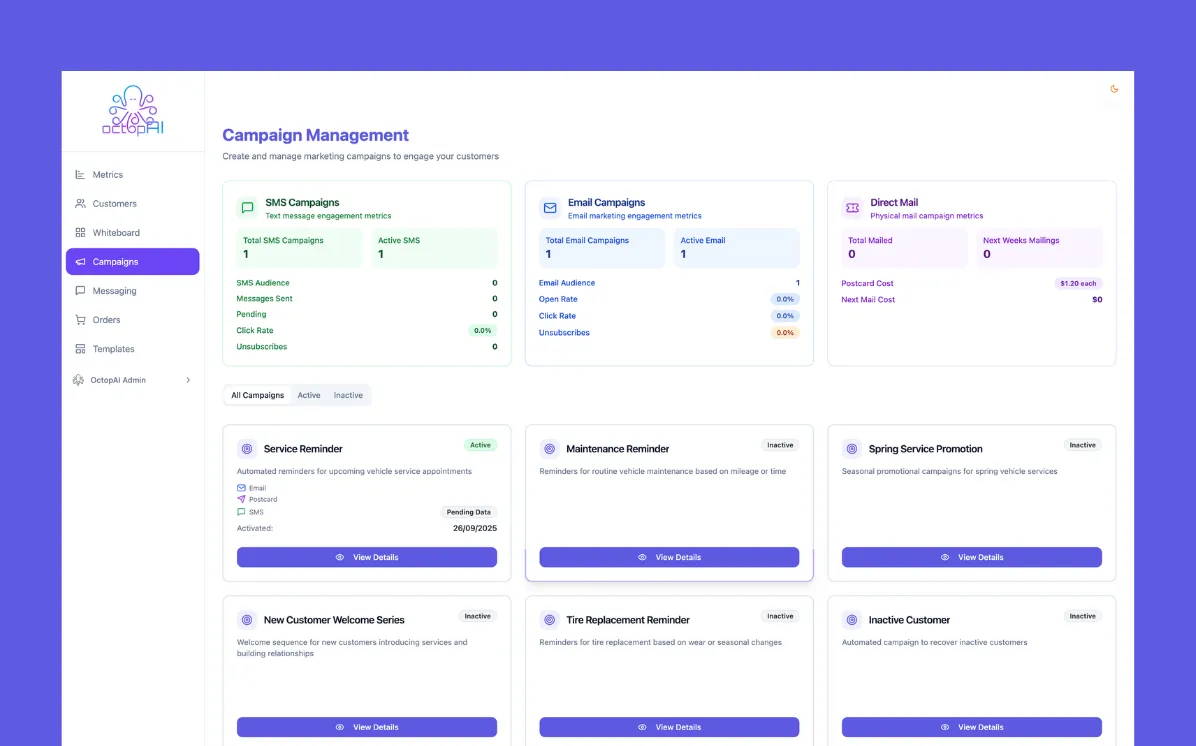This screenshot has height=746, width=1196.
Task: Switch to the Inactive campaigns tab
Action: [348, 395]
